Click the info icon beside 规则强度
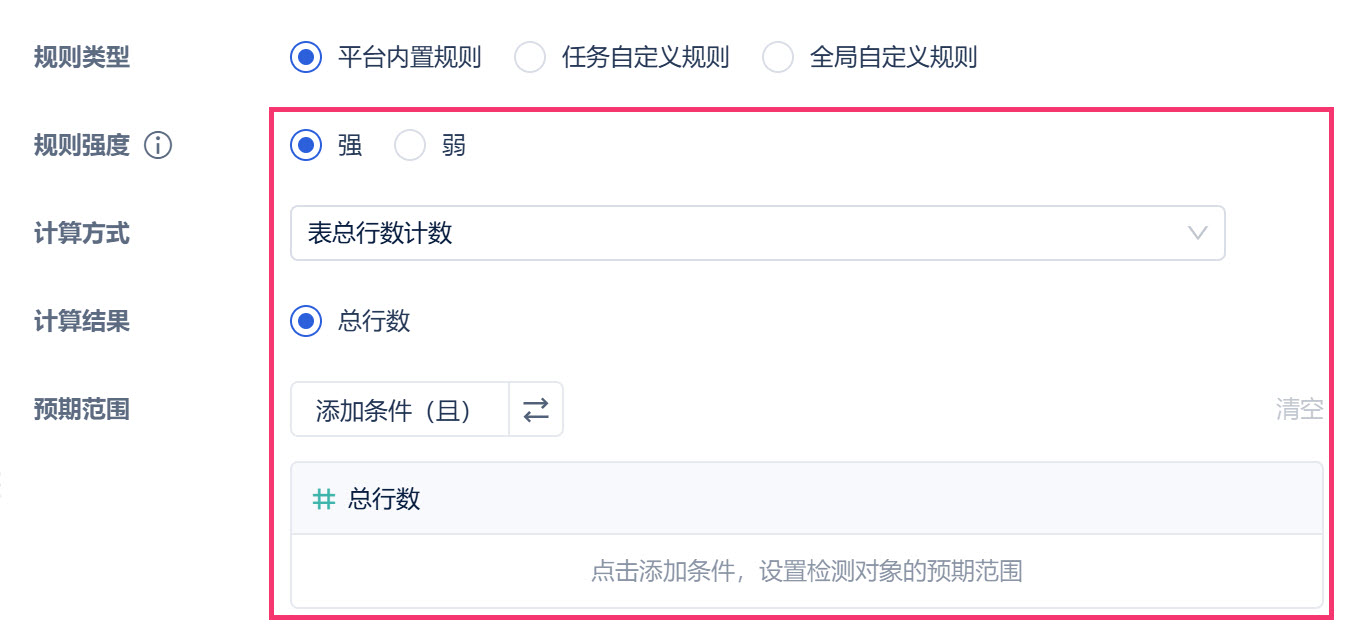Screen dimensions: 1370x644 [158, 146]
